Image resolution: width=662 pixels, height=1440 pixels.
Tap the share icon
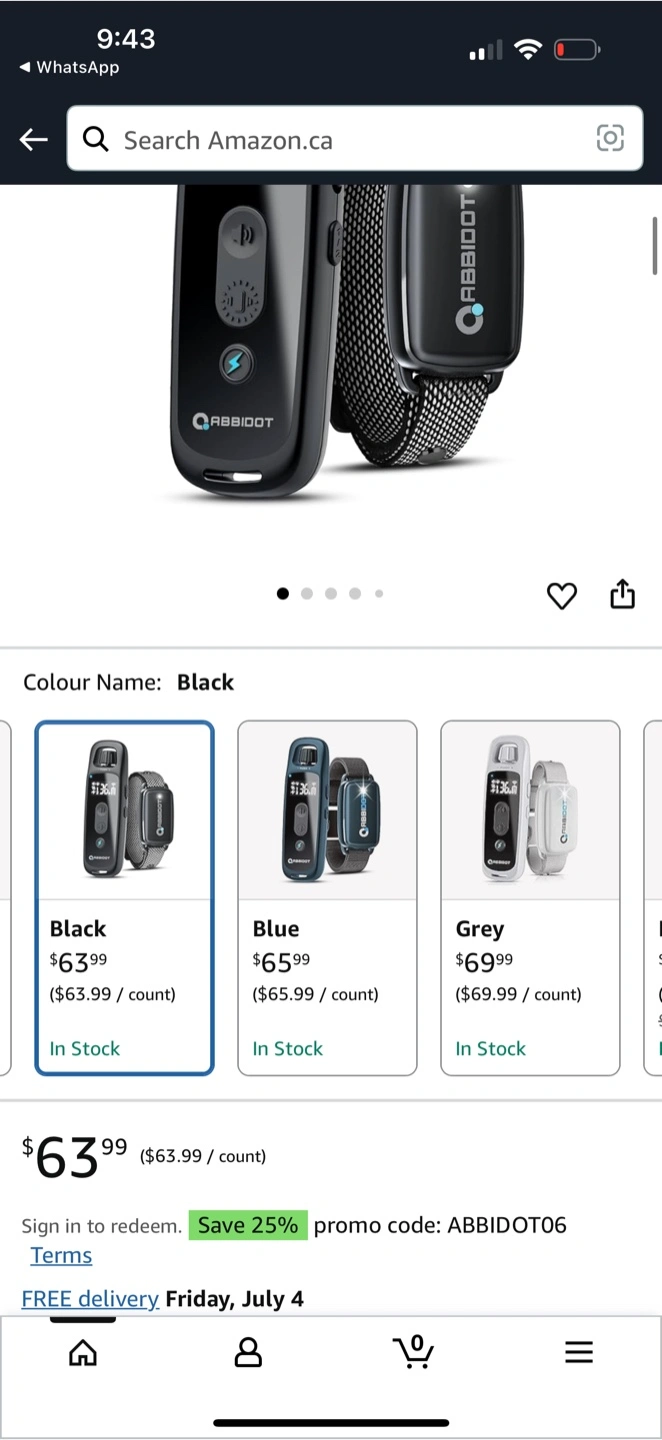point(622,593)
